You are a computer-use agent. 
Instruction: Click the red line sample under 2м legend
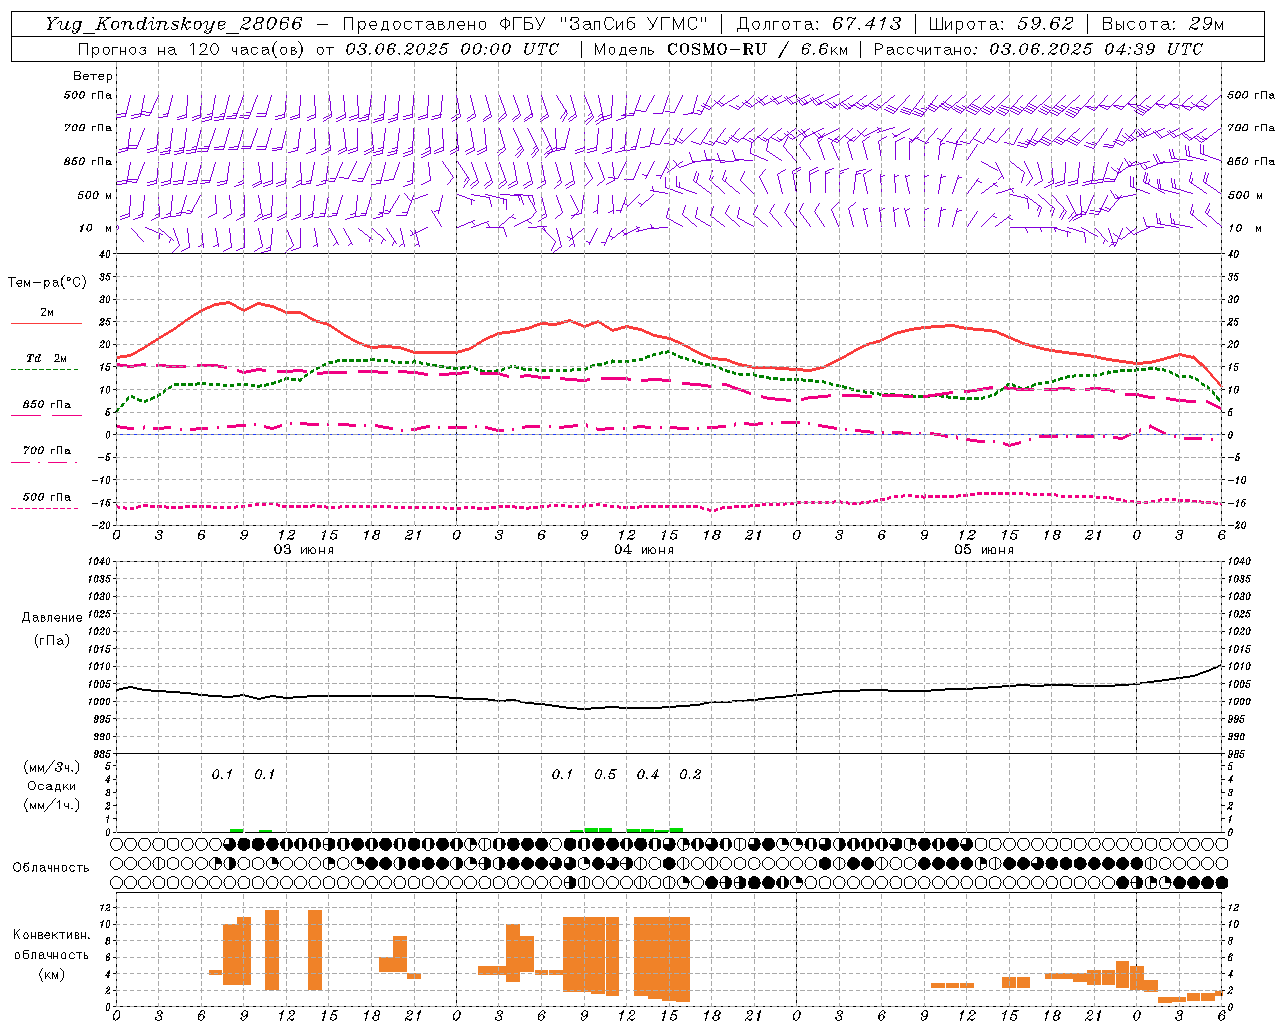click(x=46, y=323)
